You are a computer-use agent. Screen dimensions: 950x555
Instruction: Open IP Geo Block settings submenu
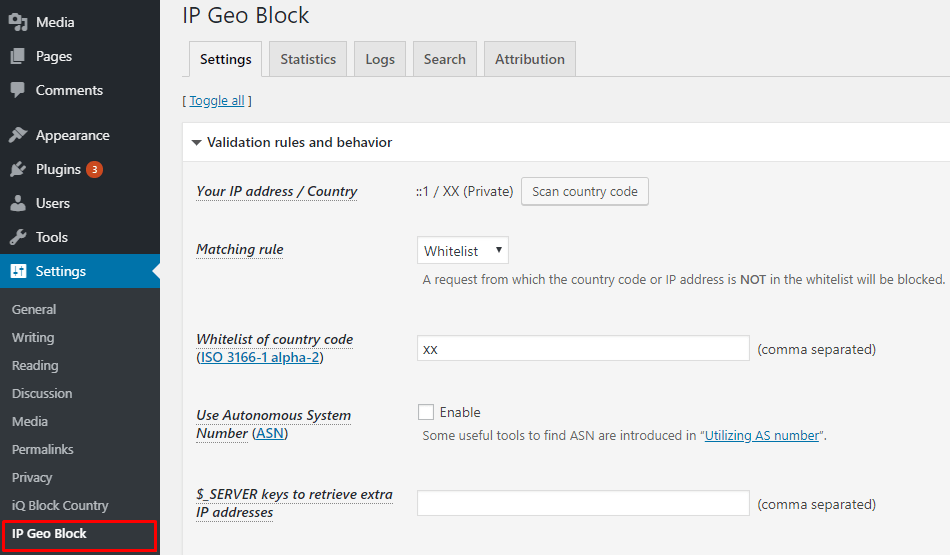[49, 533]
